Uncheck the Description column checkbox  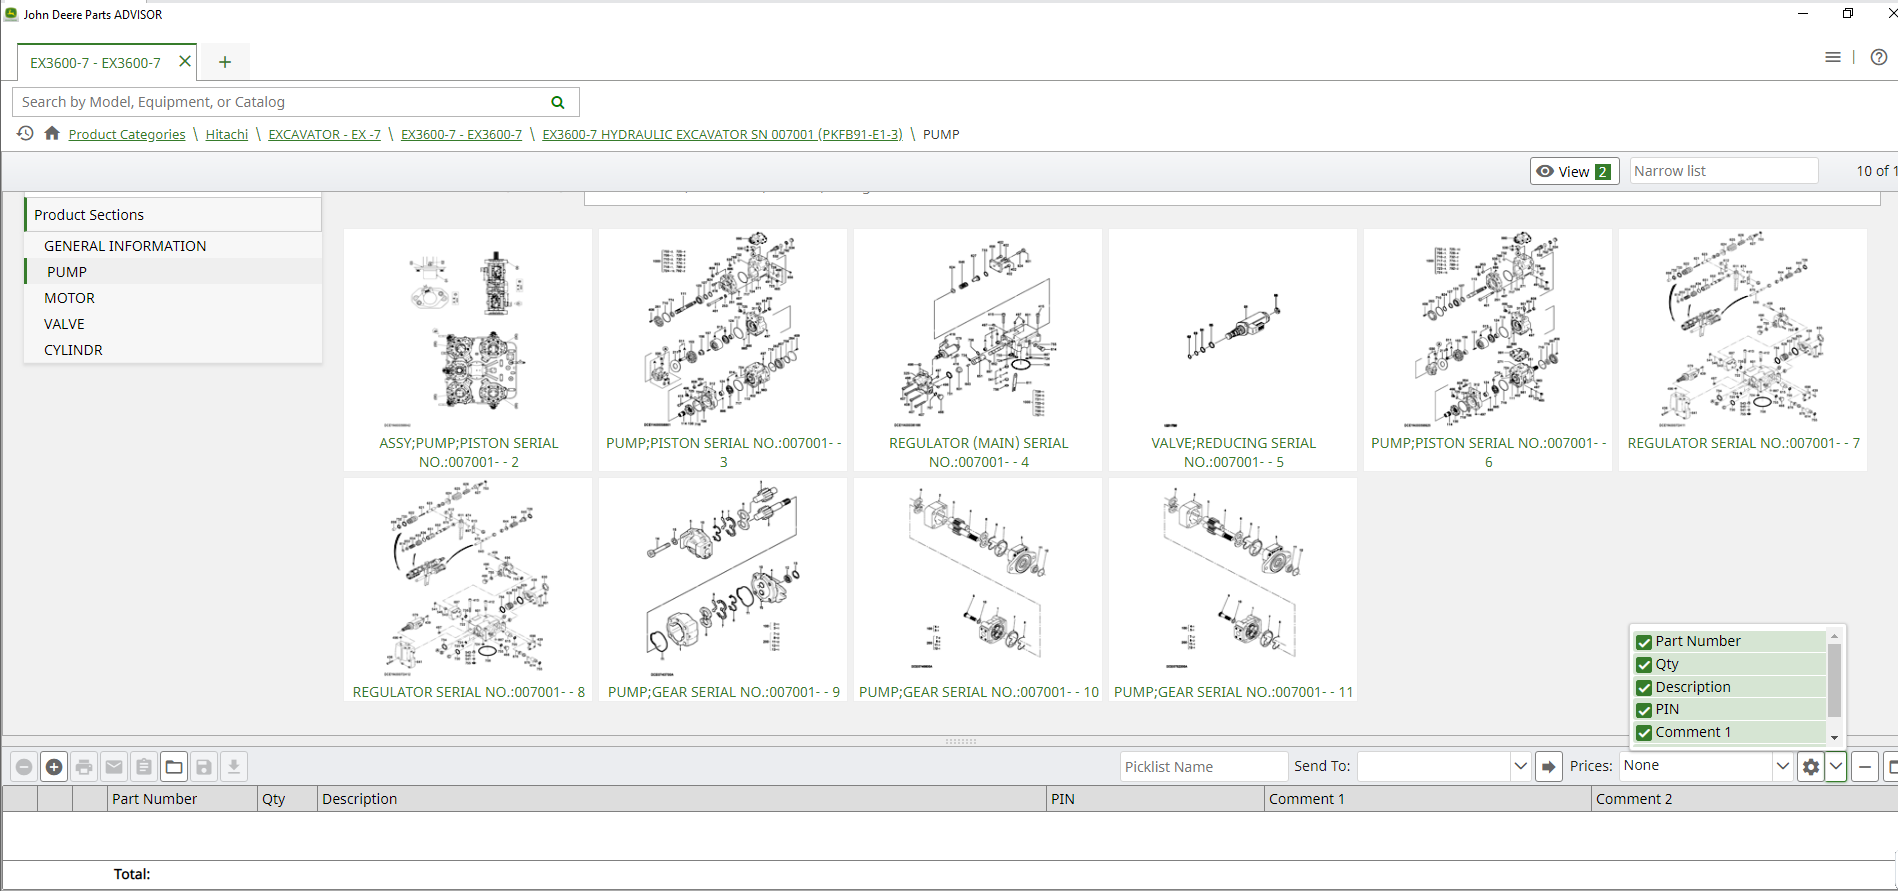point(1644,688)
